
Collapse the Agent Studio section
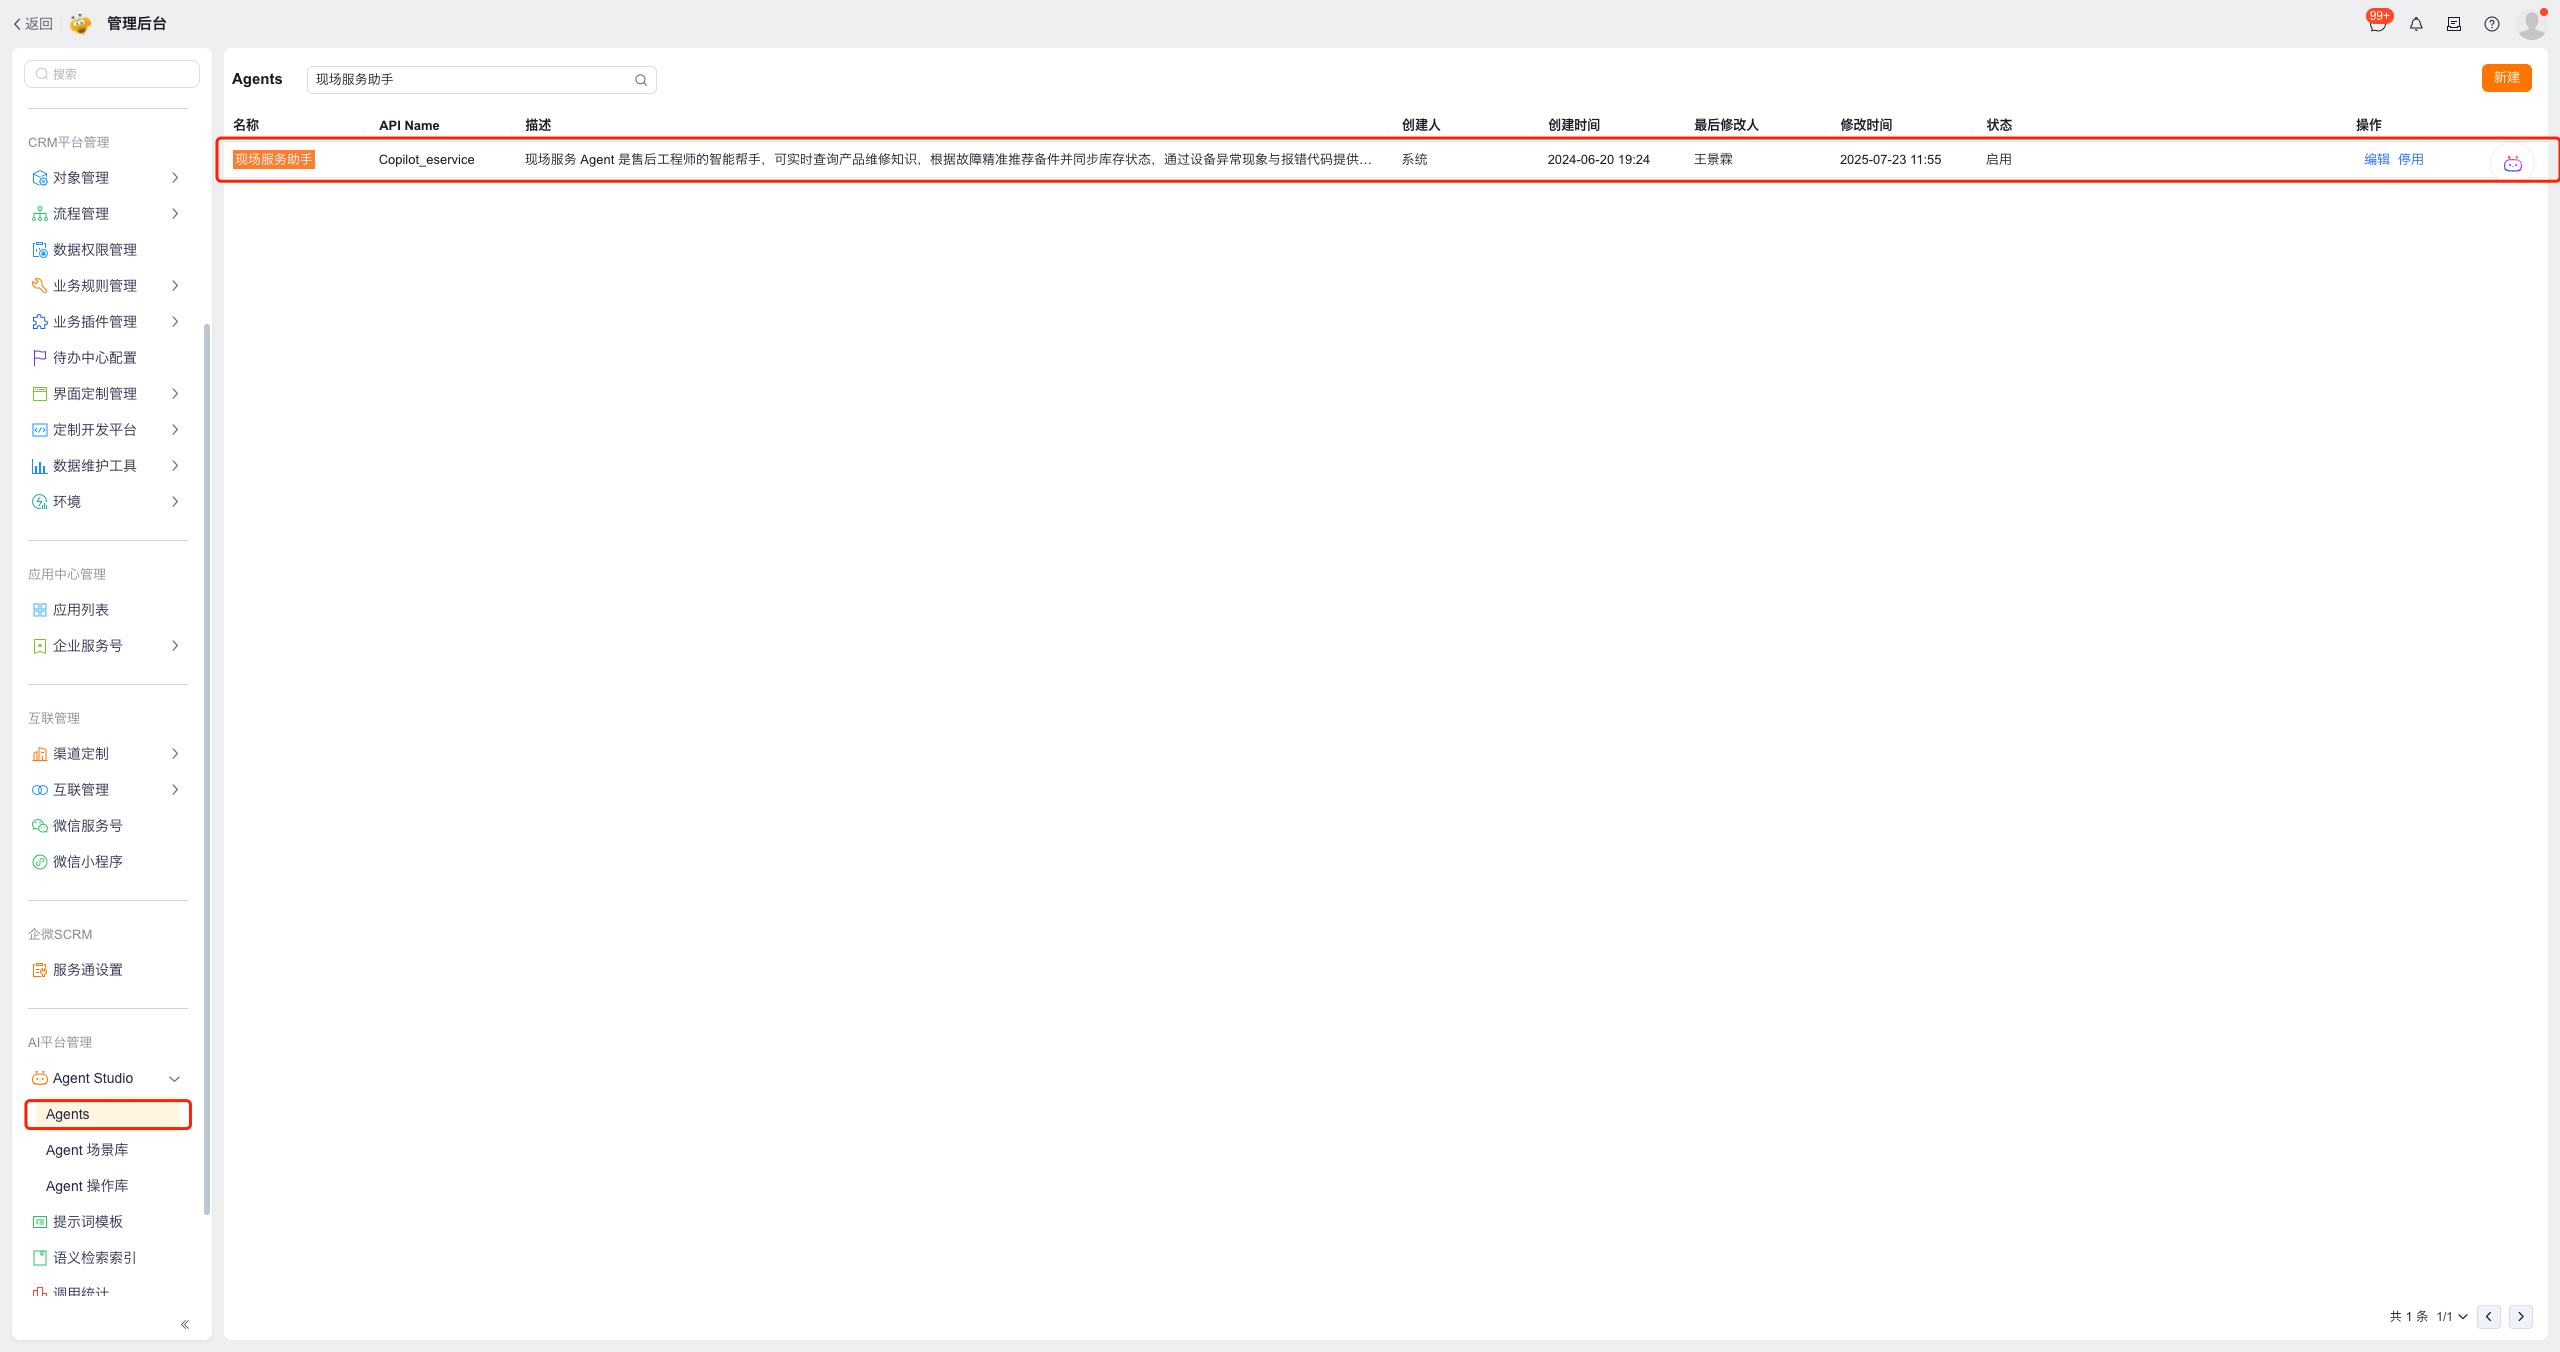tap(174, 1078)
